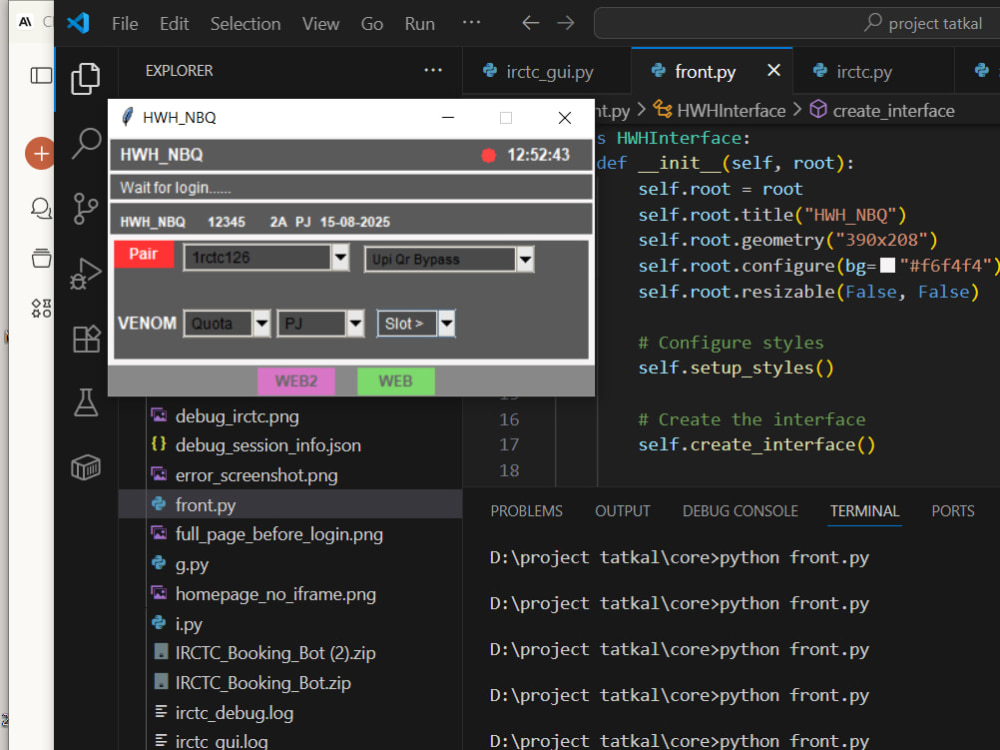Click the orange plus button in left sidebar
This screenshot has height=750, width=1000.
40,153
